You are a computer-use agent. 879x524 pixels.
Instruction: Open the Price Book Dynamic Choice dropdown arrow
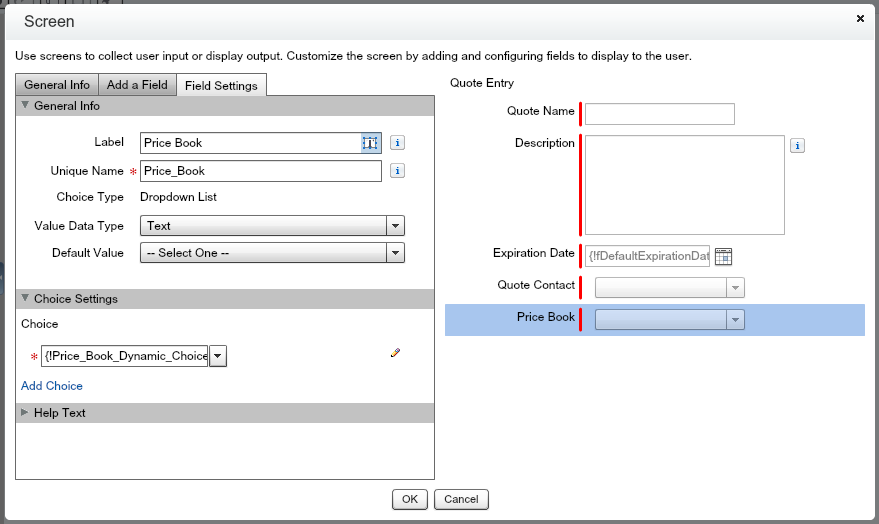tap(218, 356)
